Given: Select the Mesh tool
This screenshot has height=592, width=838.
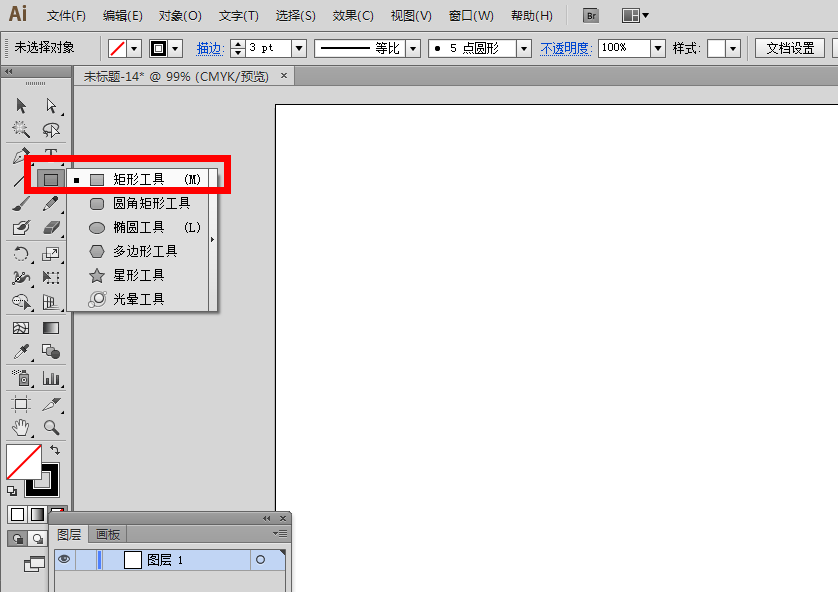Looking at the screenshot, I should pyautogui.click(x=21, y=328).
